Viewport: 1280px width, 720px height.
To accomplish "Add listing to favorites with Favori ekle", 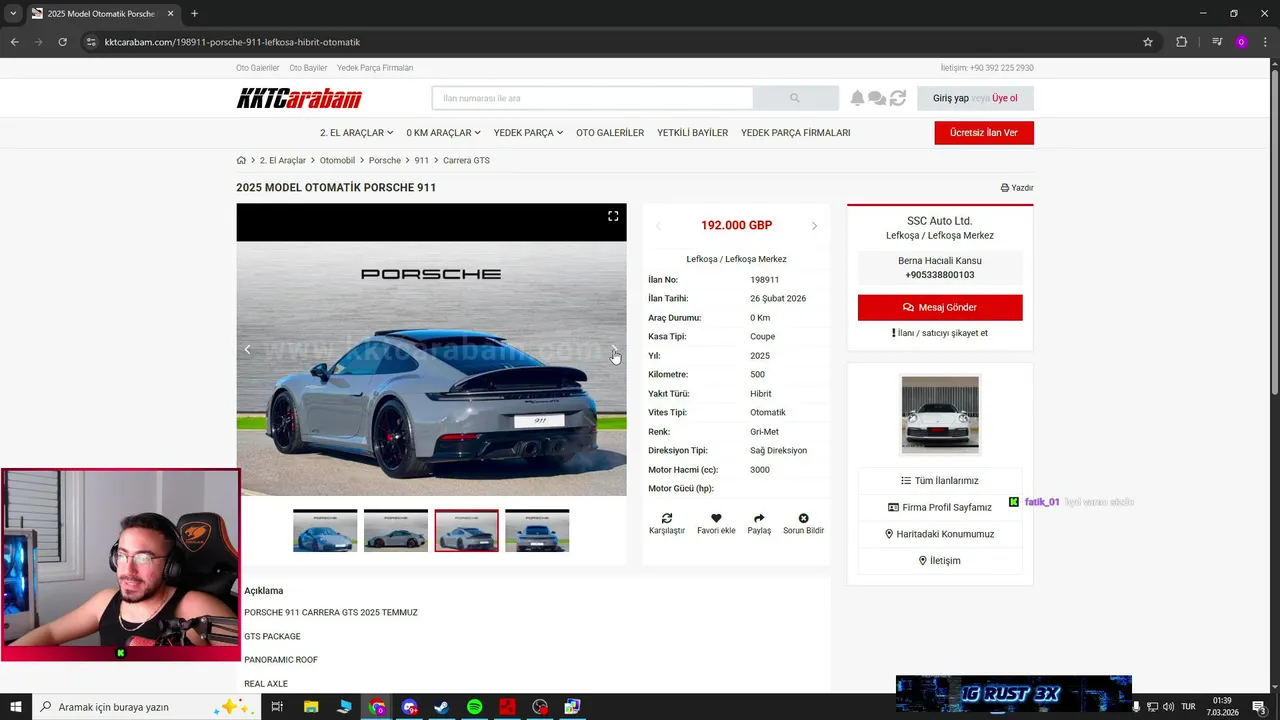I will pos(716,524).
